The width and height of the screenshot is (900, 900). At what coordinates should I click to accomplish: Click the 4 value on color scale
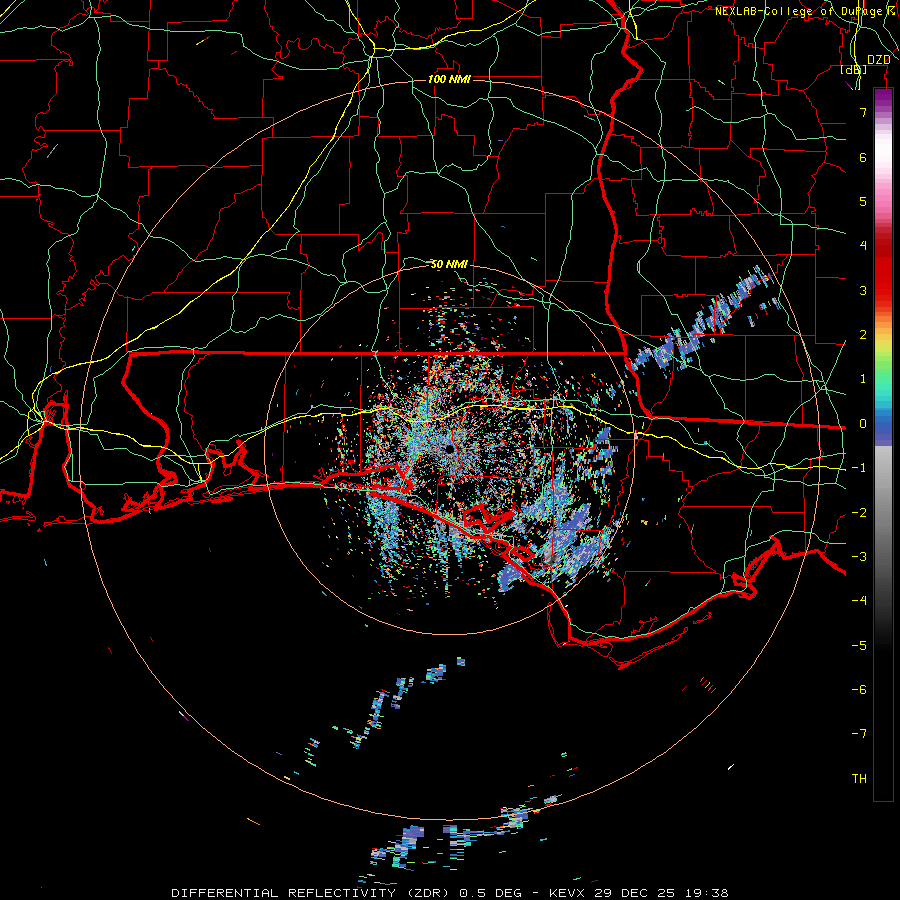[863, 246]
